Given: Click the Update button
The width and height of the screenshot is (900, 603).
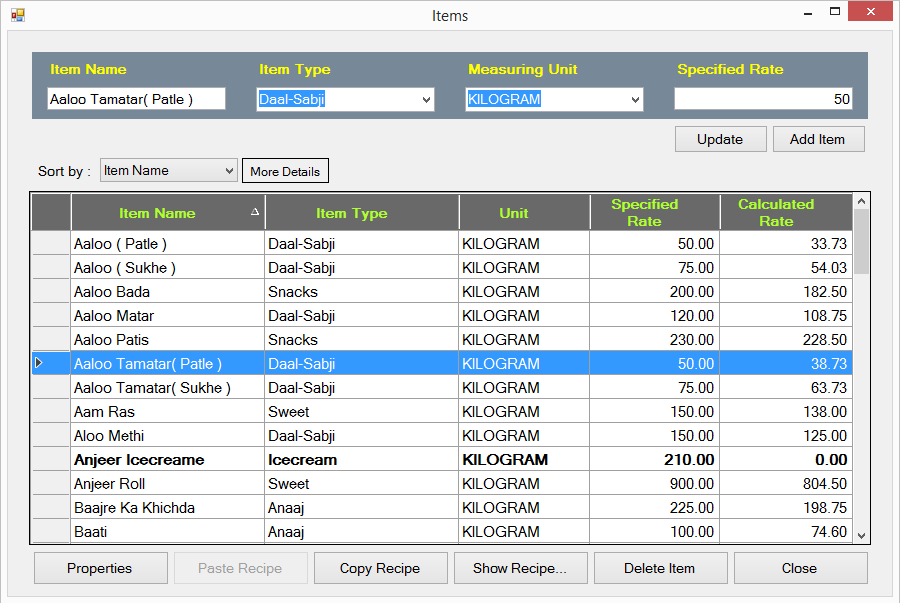Looking at the screenshot, I should point(720,139).
